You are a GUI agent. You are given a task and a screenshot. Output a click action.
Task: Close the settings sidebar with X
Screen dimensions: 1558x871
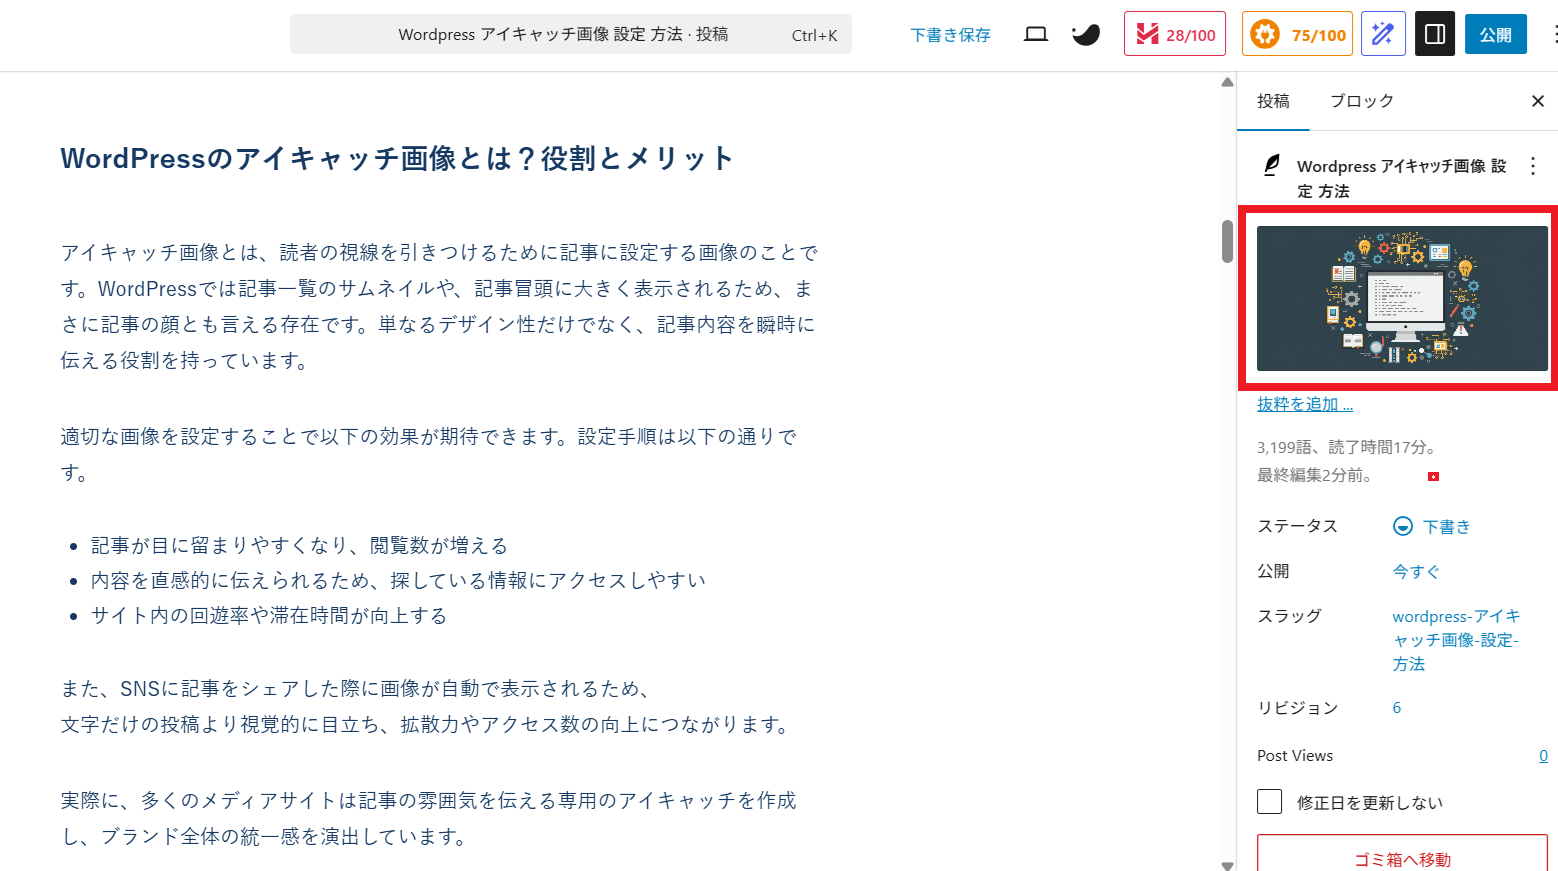1538,101
